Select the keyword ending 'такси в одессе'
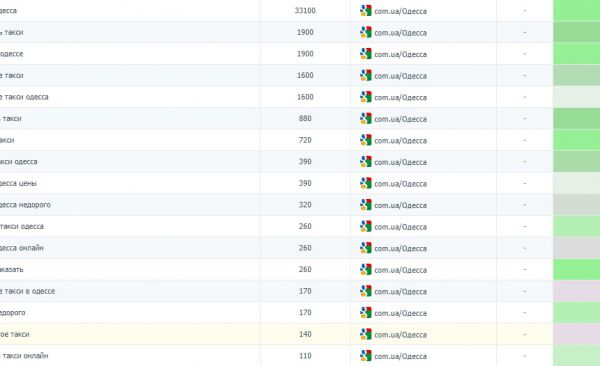 27,291
